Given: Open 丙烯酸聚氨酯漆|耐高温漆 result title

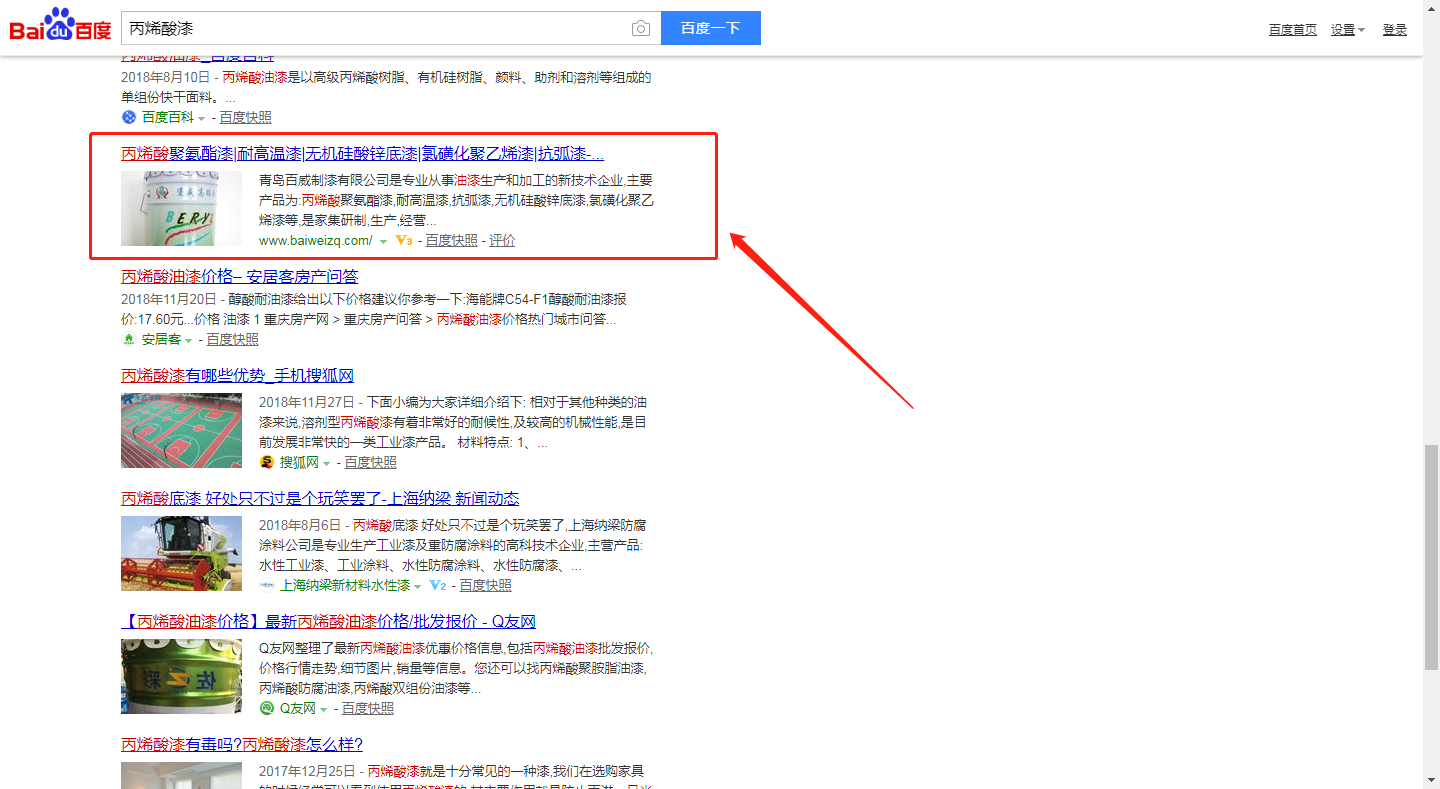Looking at the screenshot, I should coord(363,154).
